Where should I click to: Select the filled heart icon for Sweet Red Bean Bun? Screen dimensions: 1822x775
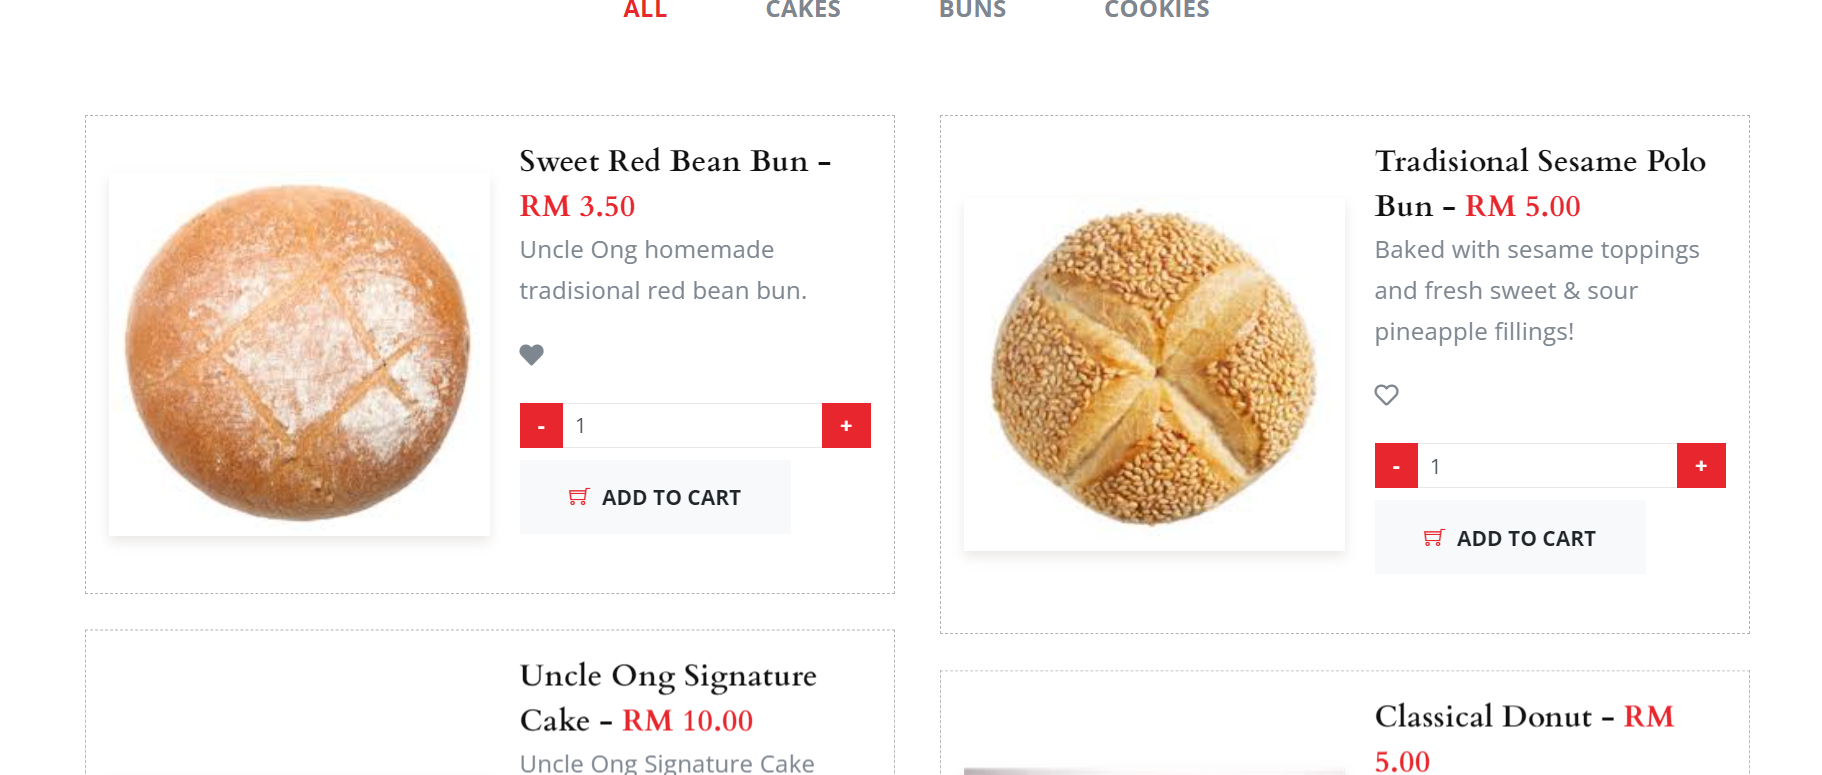coord(531,355)
